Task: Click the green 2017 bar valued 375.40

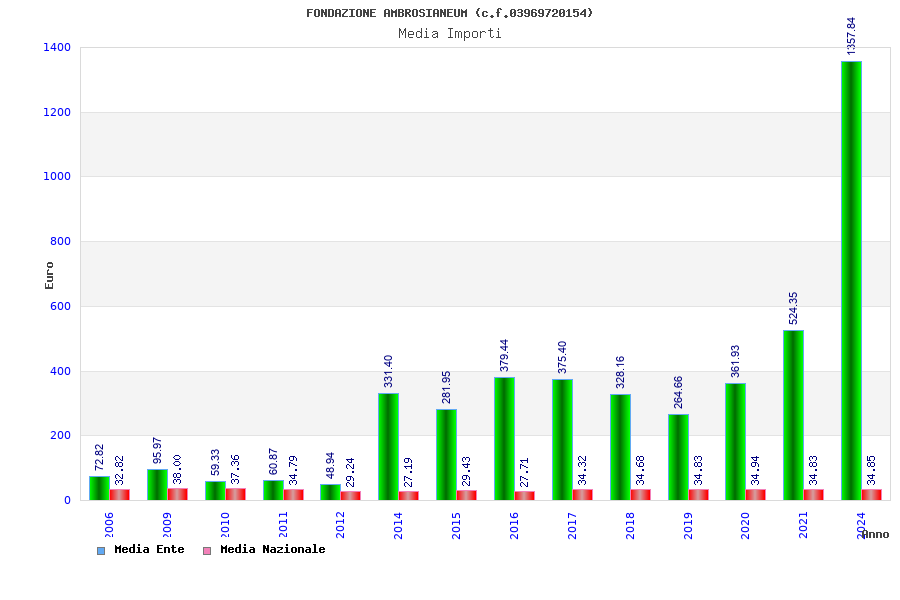Action: pos(562,439)
